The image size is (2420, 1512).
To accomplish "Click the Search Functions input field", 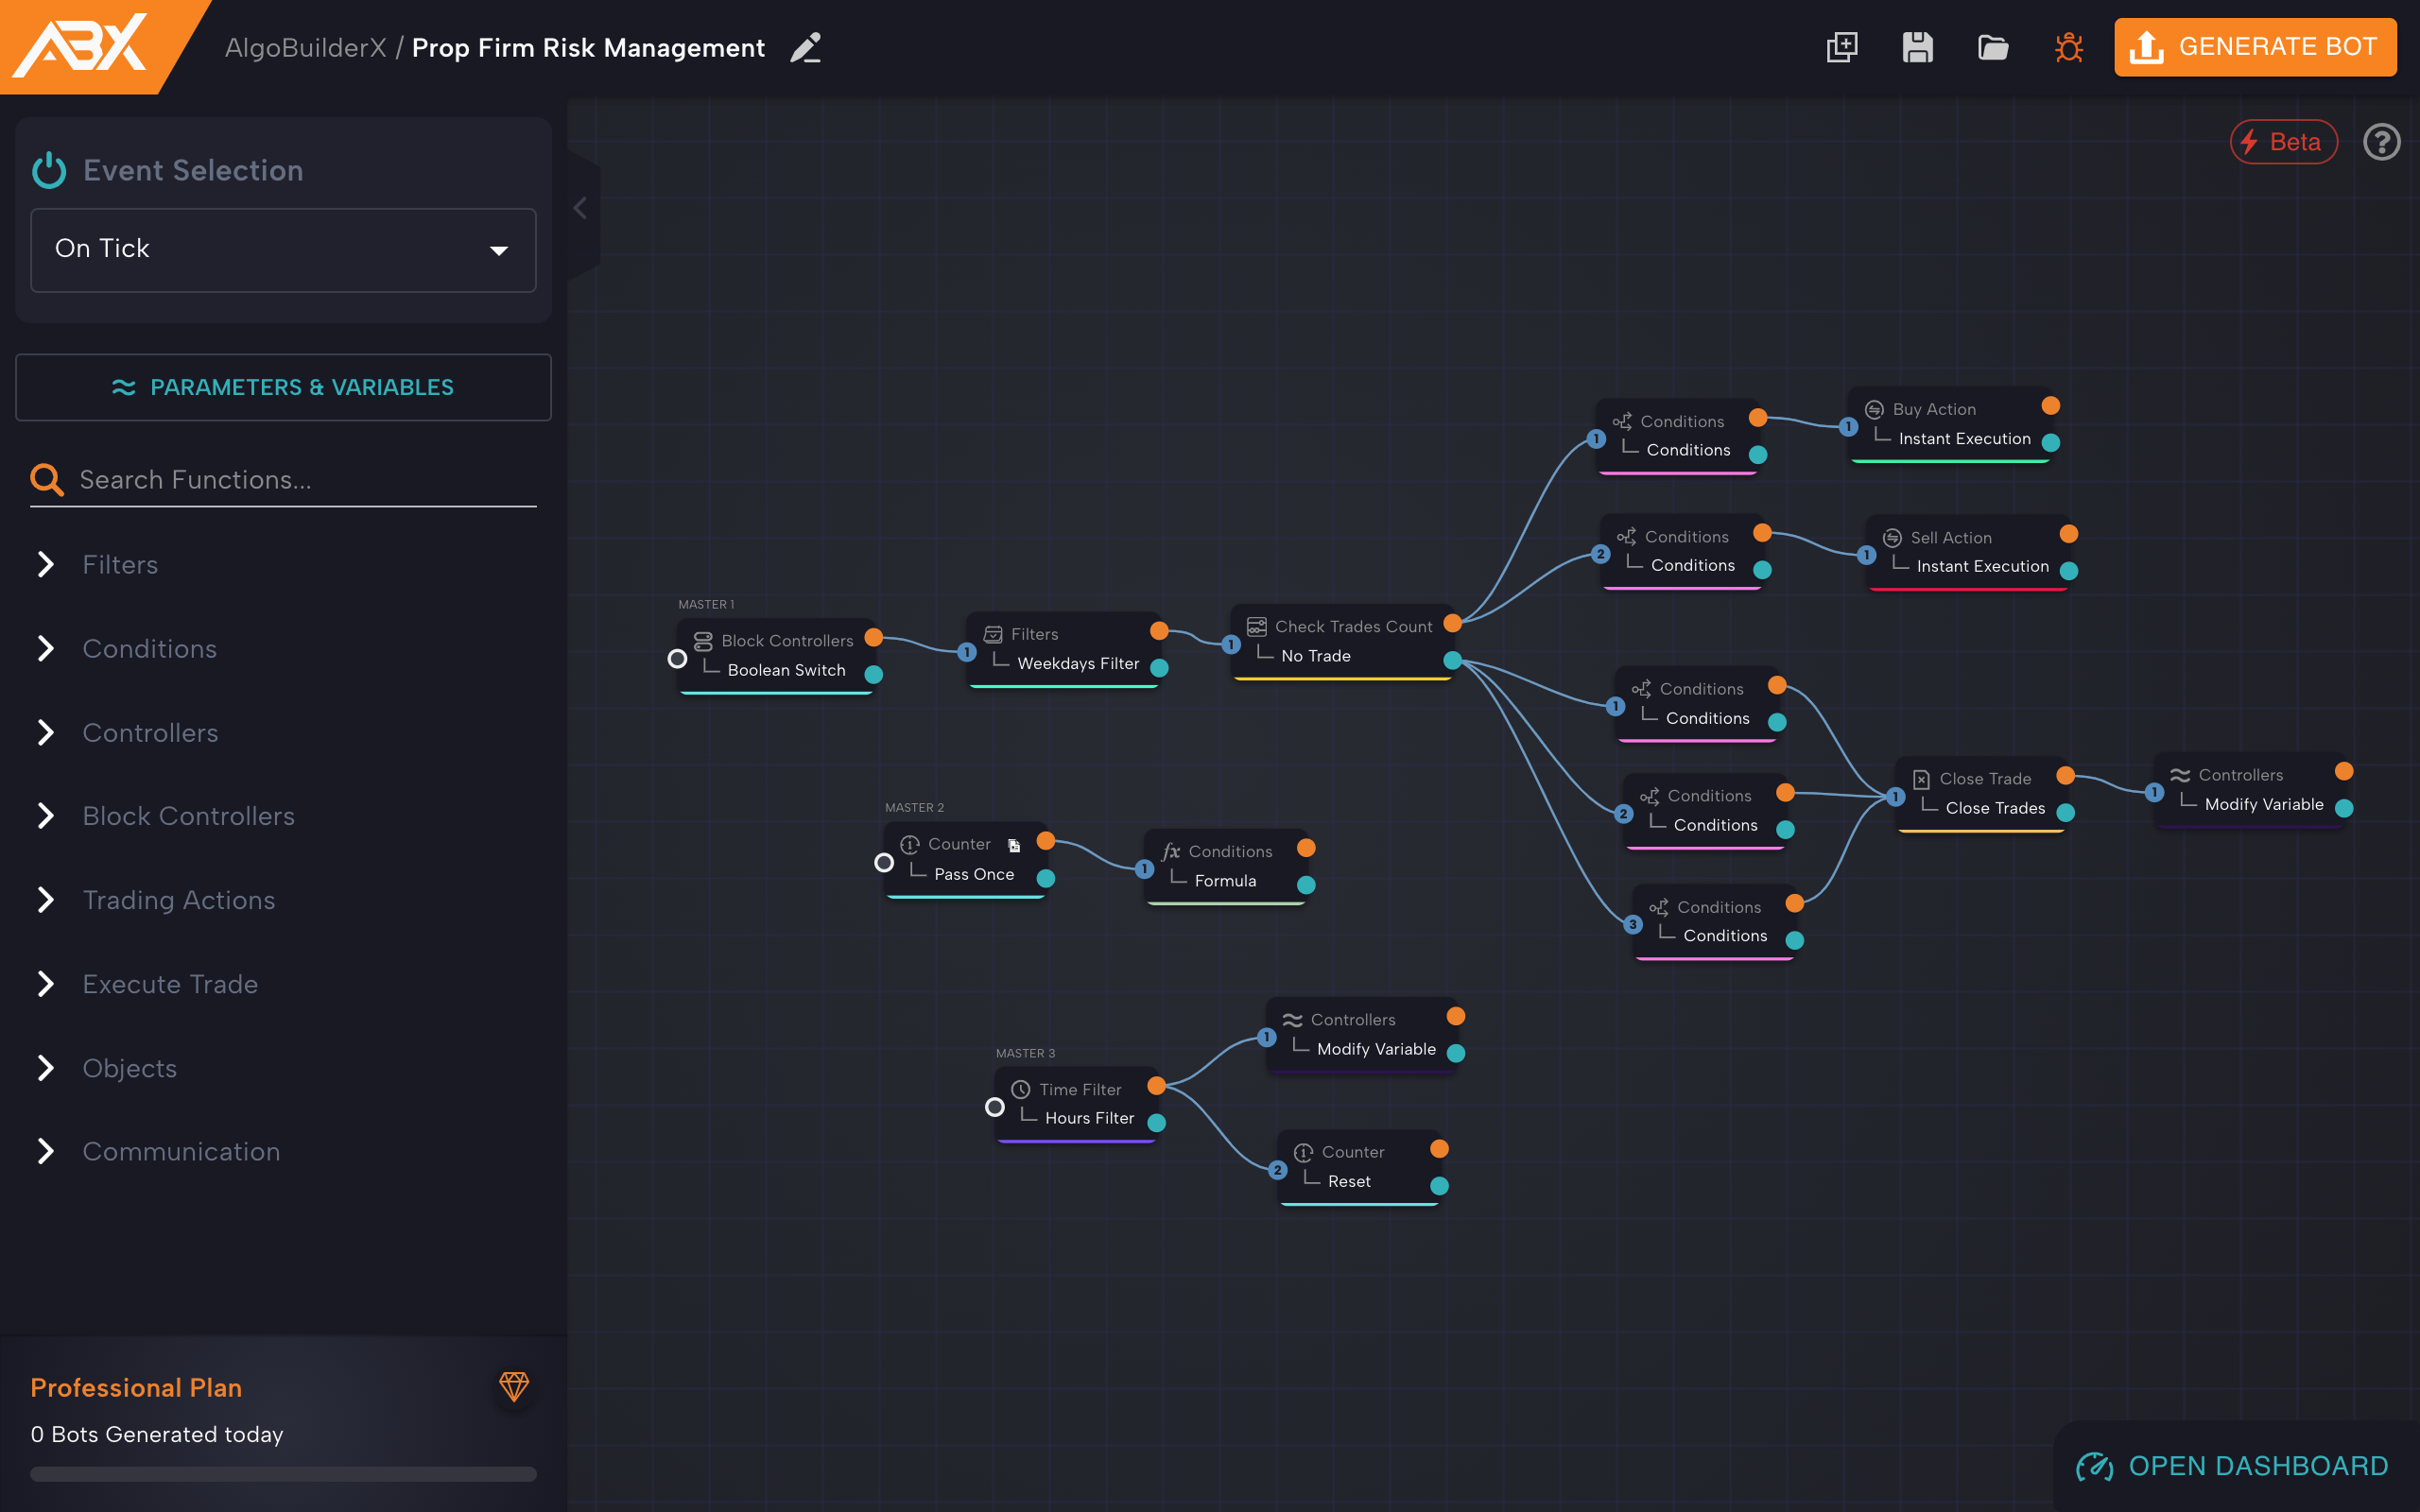I will pos(300,480).
